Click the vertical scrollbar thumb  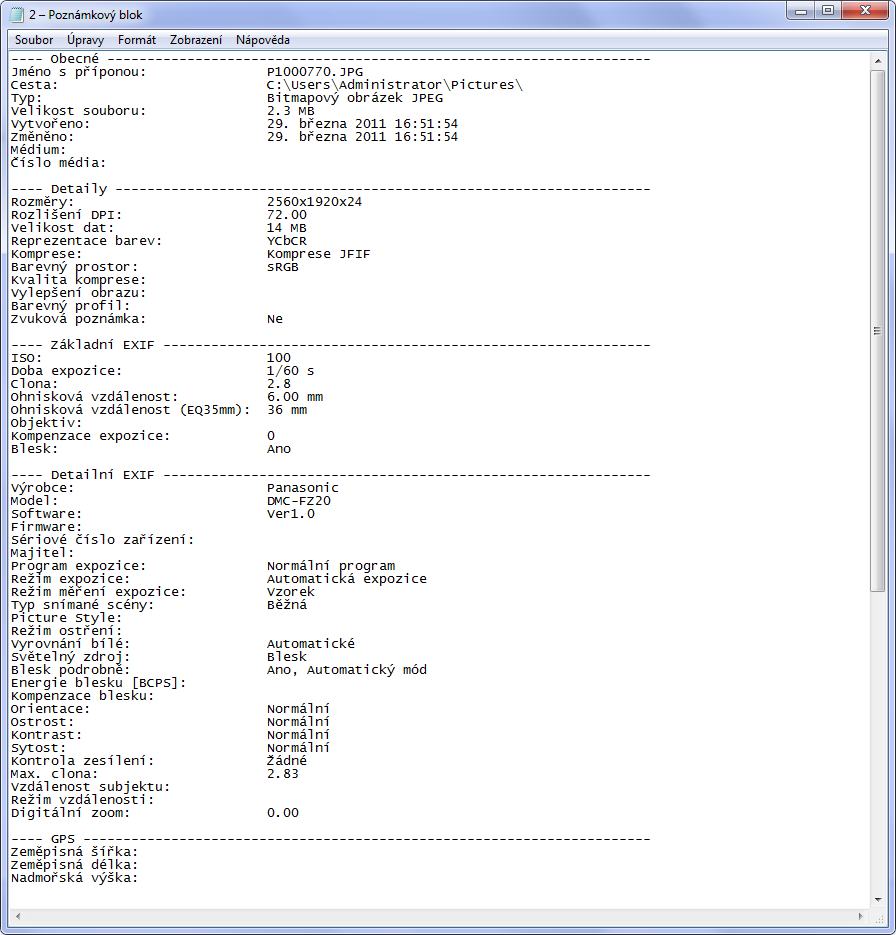point(878,331)
